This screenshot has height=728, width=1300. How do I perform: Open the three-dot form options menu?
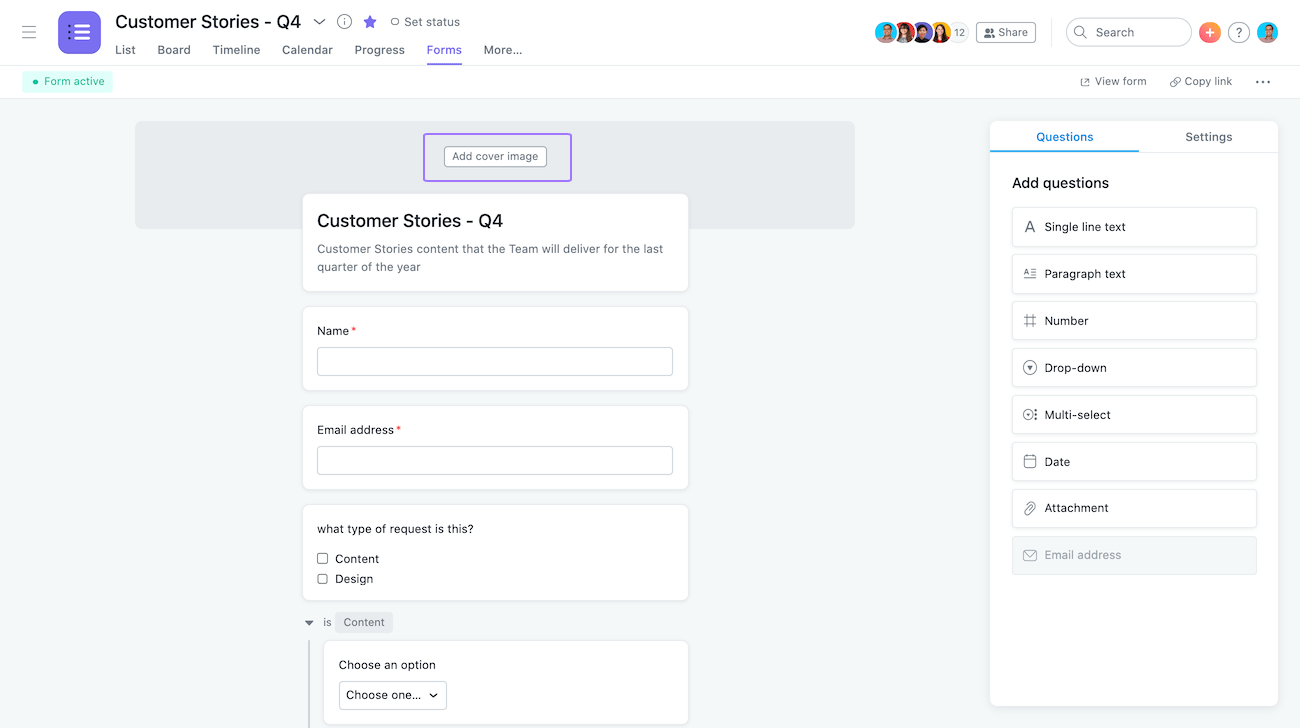pos(1263,82)
